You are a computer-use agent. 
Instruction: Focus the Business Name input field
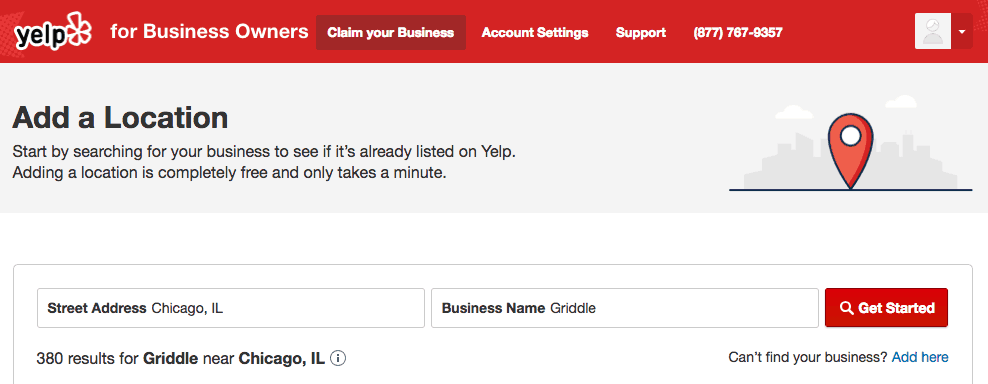(x=624, y=308)
